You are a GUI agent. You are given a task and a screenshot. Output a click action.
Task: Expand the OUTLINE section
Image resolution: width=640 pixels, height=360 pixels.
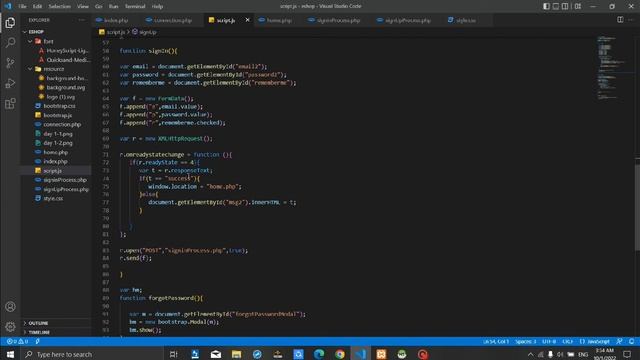(56, 323)
